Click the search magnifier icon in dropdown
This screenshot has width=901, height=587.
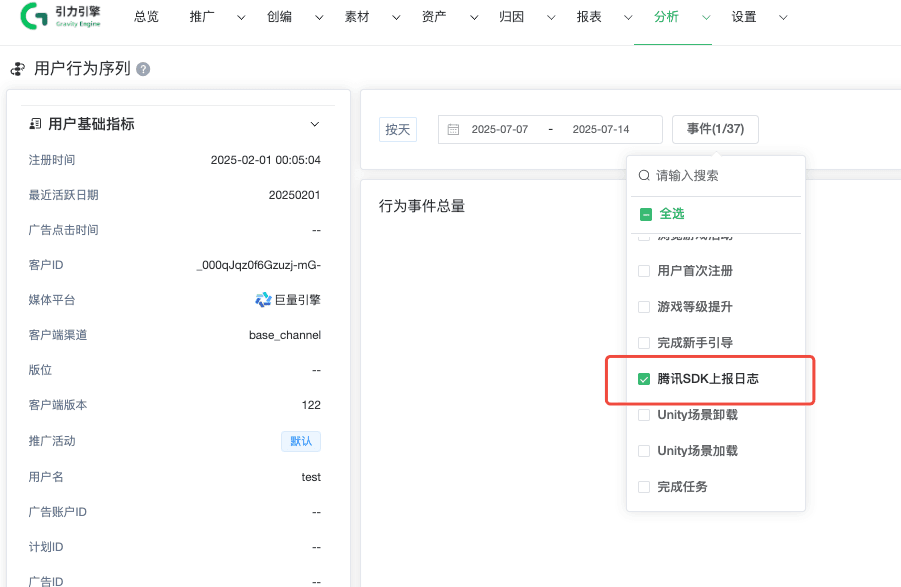(x=644, y=176)
